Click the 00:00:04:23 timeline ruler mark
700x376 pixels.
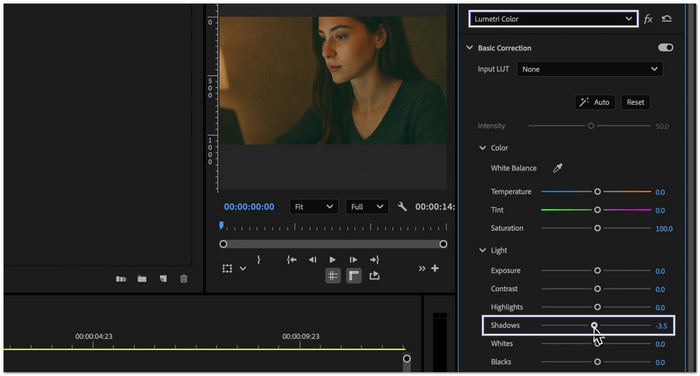(94, 336)
